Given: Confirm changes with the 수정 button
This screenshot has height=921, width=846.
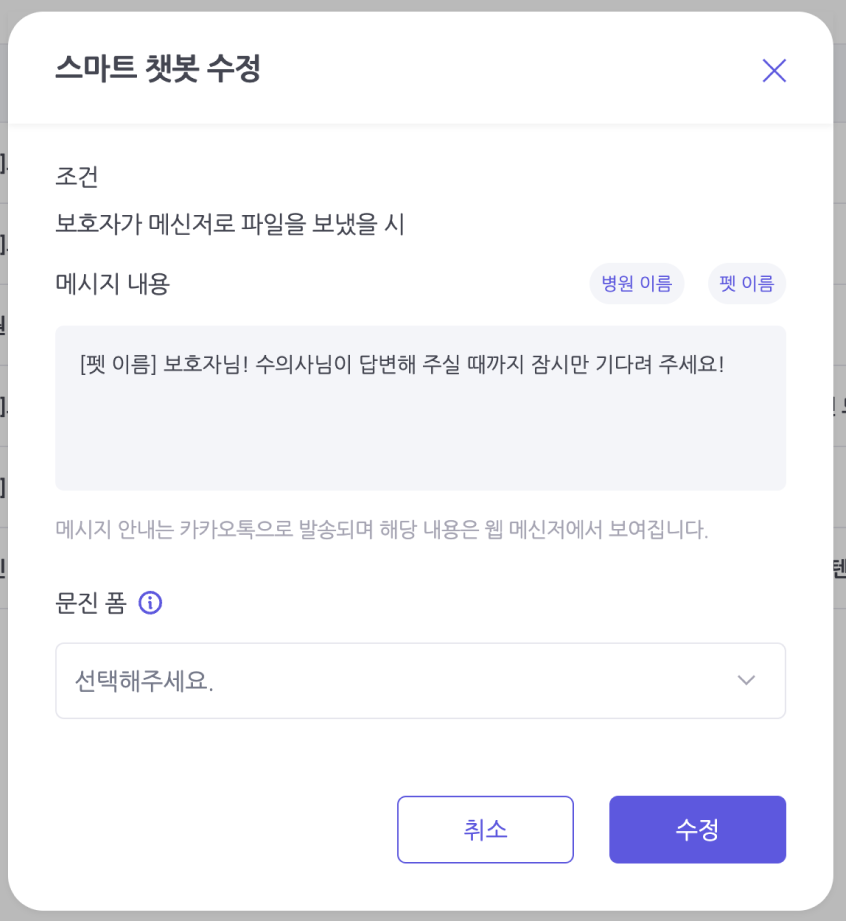Looking at the screenshot, I should (697, 829).
